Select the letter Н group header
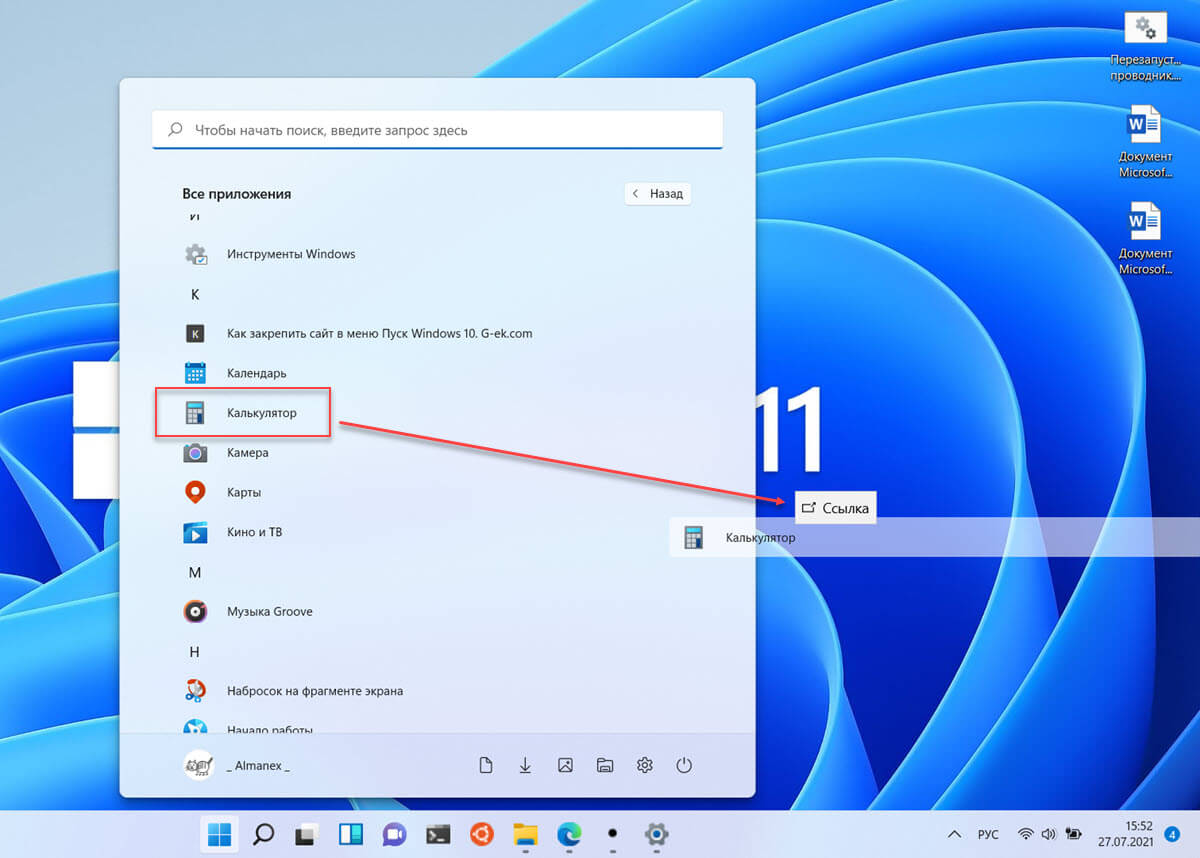Screen dimensions: 1200x858 point(195,652)
